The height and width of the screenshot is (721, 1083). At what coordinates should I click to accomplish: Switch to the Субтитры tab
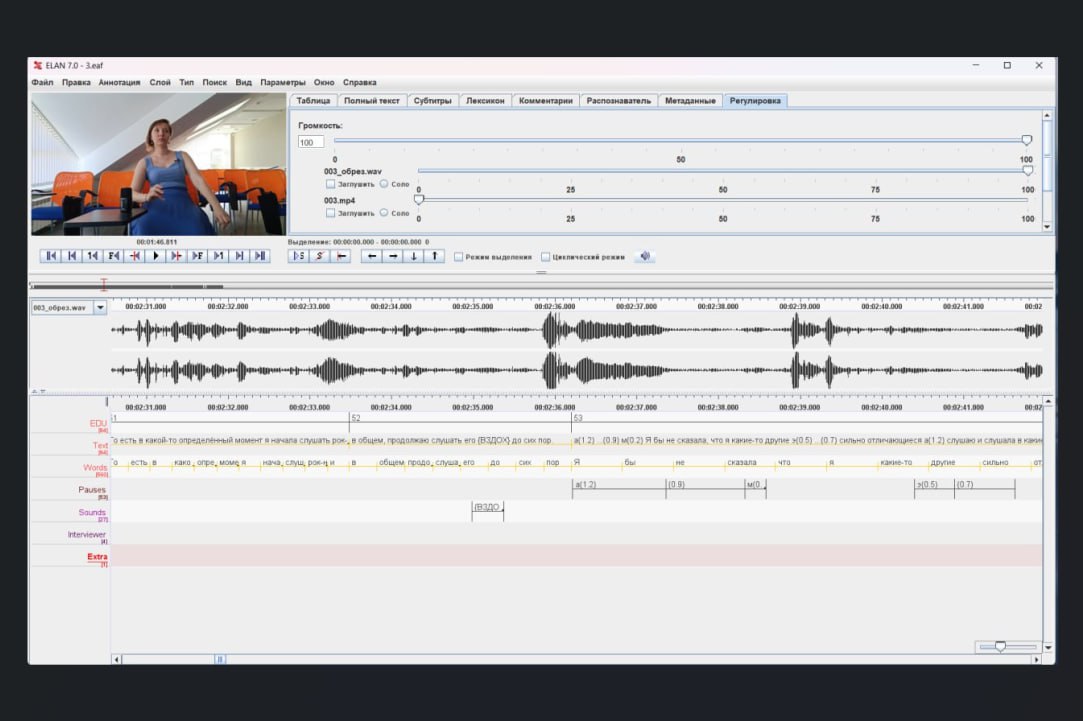tap(433, 101)
